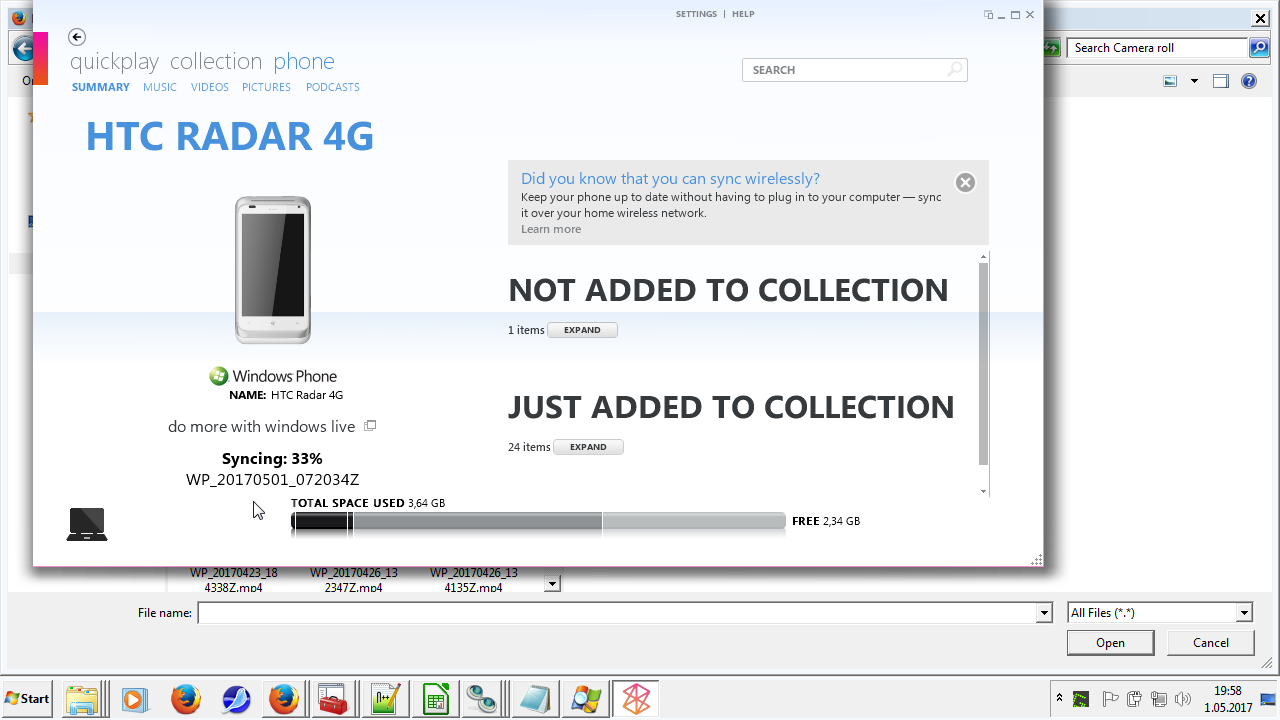Click the file list scroll down arrow
1280x720 pixels.
[553, 583]
